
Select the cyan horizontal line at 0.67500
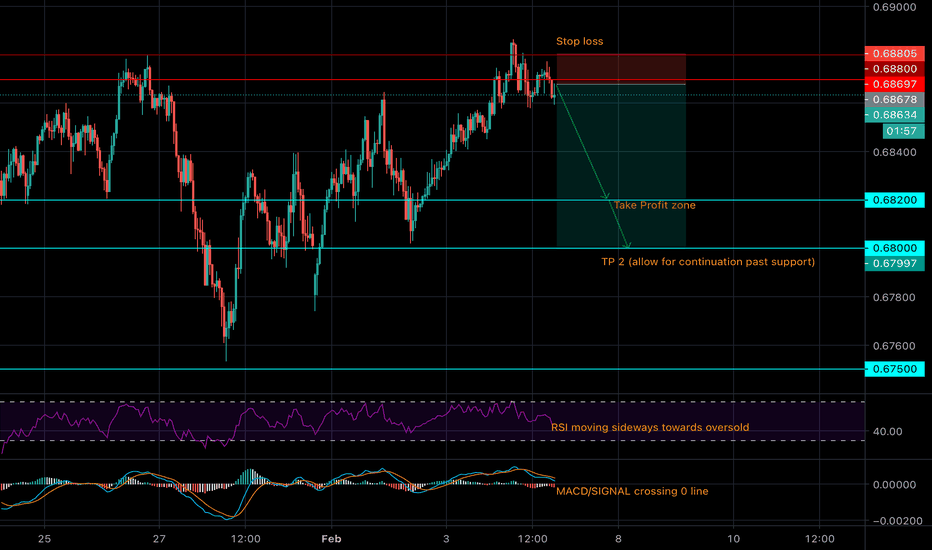tap(432, 369)
